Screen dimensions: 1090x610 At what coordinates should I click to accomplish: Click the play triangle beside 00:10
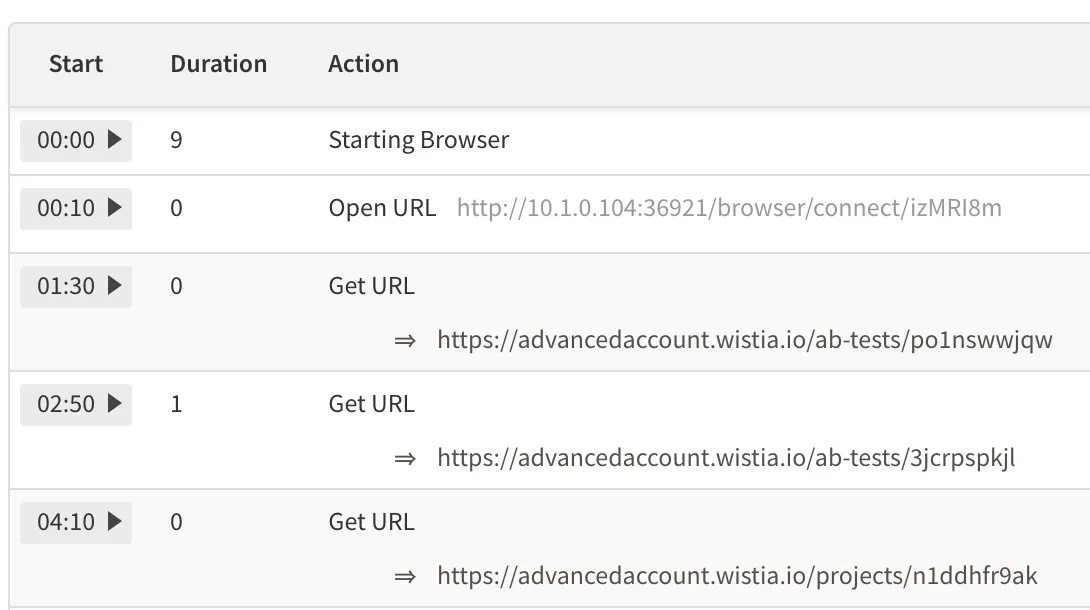pyautogui.click(x=114, y=208)
